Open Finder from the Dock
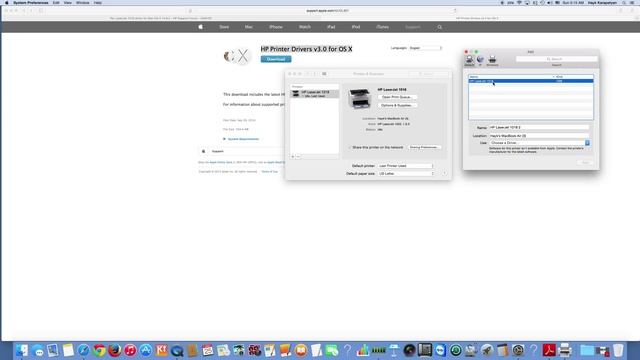Screen dimensions: 640x360 click(22, 350)
